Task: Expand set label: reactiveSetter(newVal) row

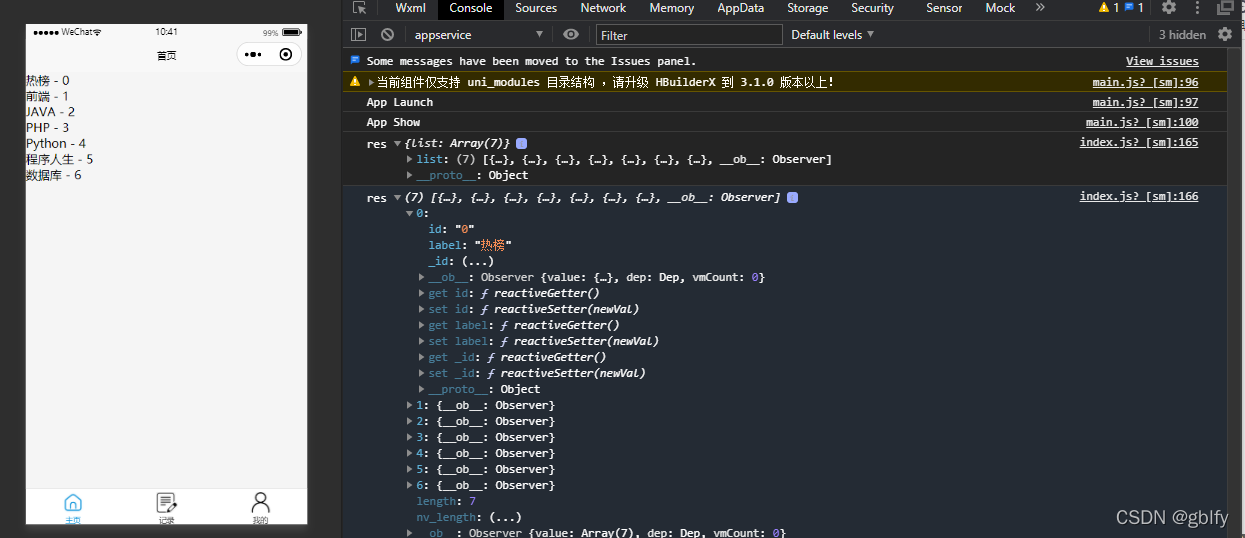Action: (x=422, y=341)
